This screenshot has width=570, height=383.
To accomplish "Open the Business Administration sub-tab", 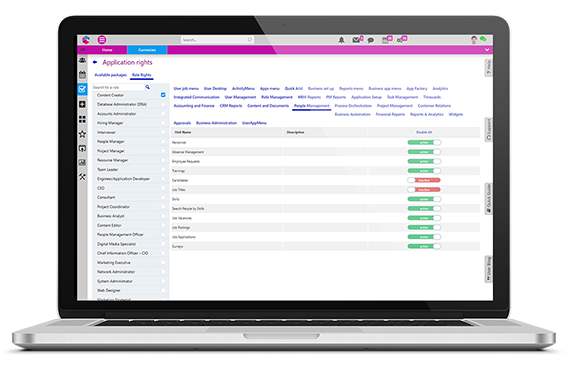I will pos(216,123).
